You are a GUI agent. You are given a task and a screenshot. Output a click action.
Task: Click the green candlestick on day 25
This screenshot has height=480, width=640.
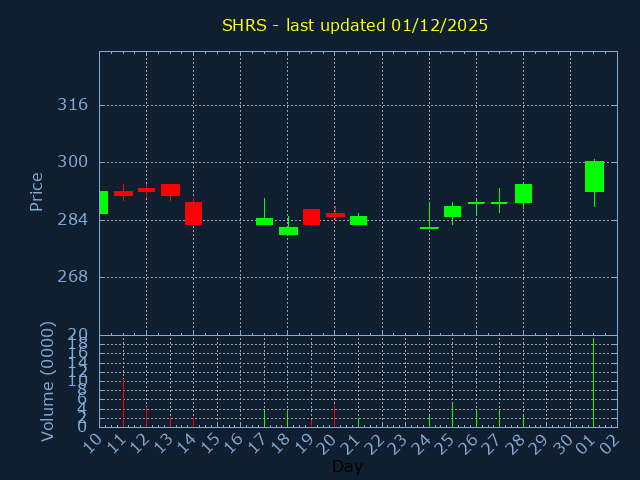click(x=452, y=211)
